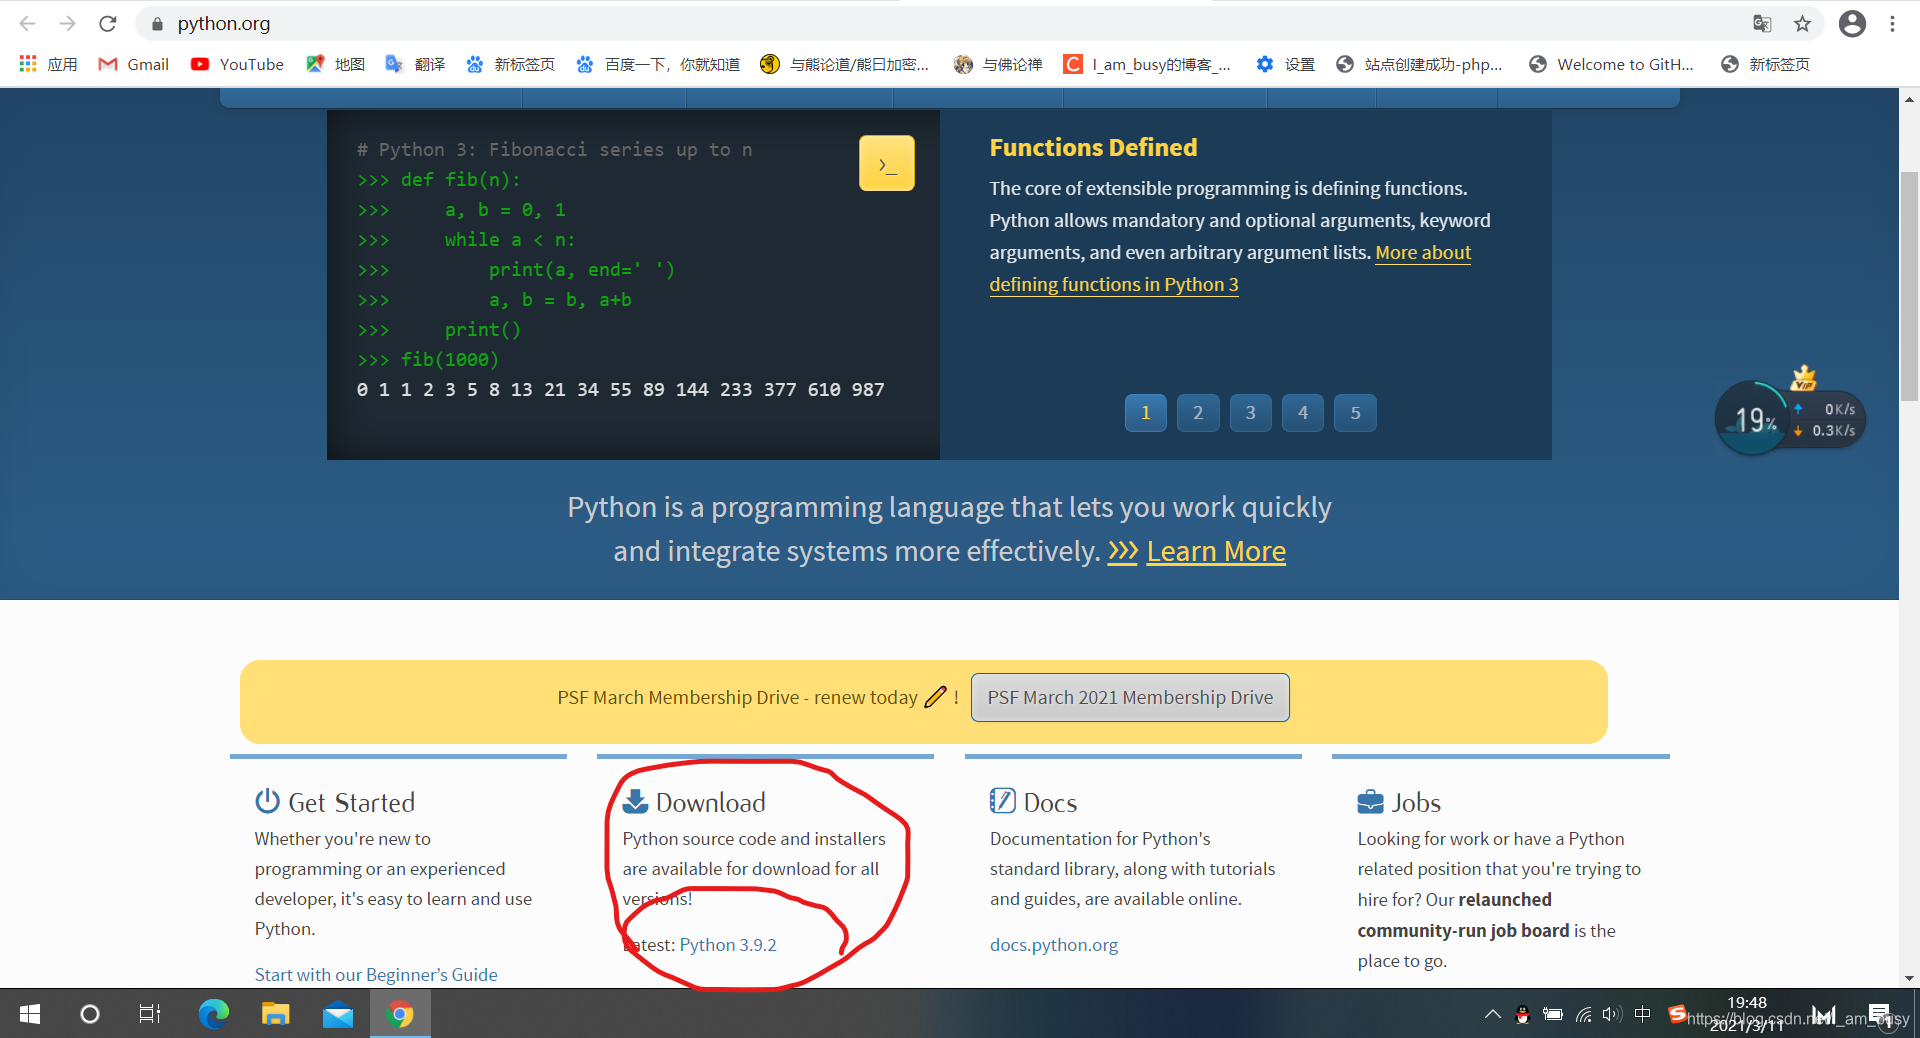Viewport: 1920px width, 1038px height.
Task: Open the 翻译 translate bookmark
Action: (415, 64)
